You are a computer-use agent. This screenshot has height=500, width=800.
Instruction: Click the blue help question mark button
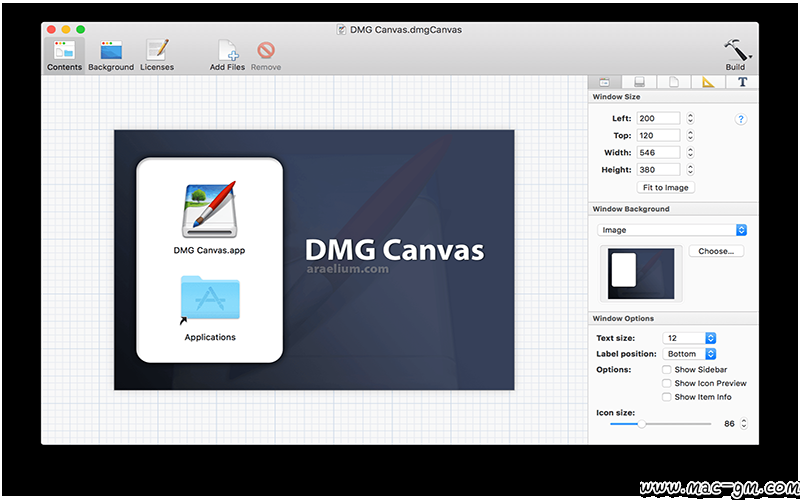(740, 119)
